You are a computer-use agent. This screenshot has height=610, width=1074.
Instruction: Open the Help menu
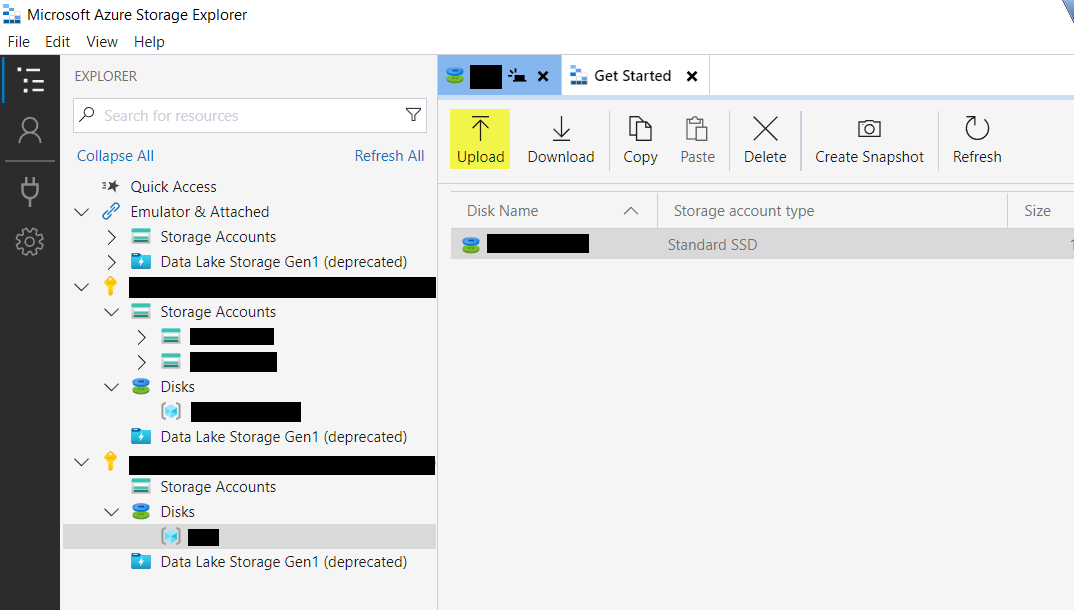[x=149, y=42]
